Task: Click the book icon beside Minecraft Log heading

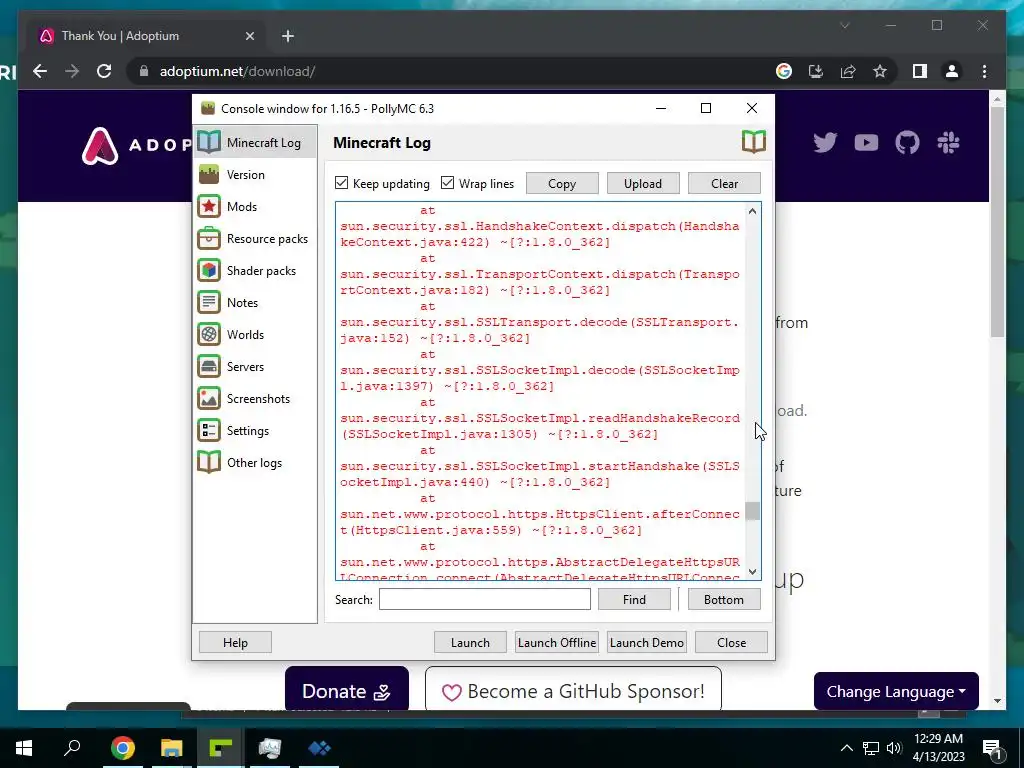Action: click(x=754, y=142)
